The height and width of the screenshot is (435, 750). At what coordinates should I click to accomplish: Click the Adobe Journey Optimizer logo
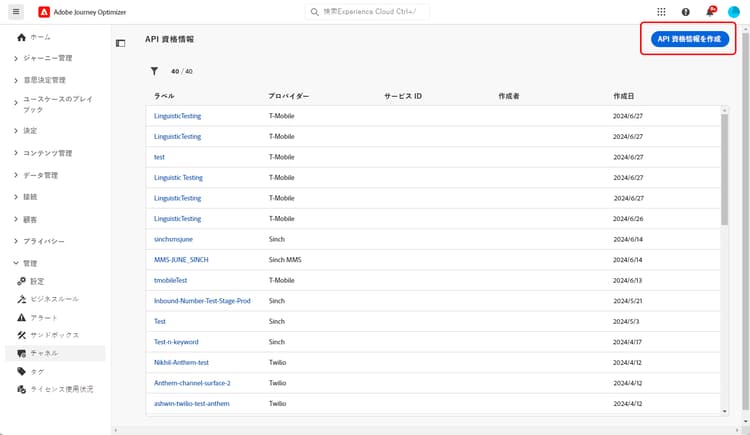(x=44, y=12)
